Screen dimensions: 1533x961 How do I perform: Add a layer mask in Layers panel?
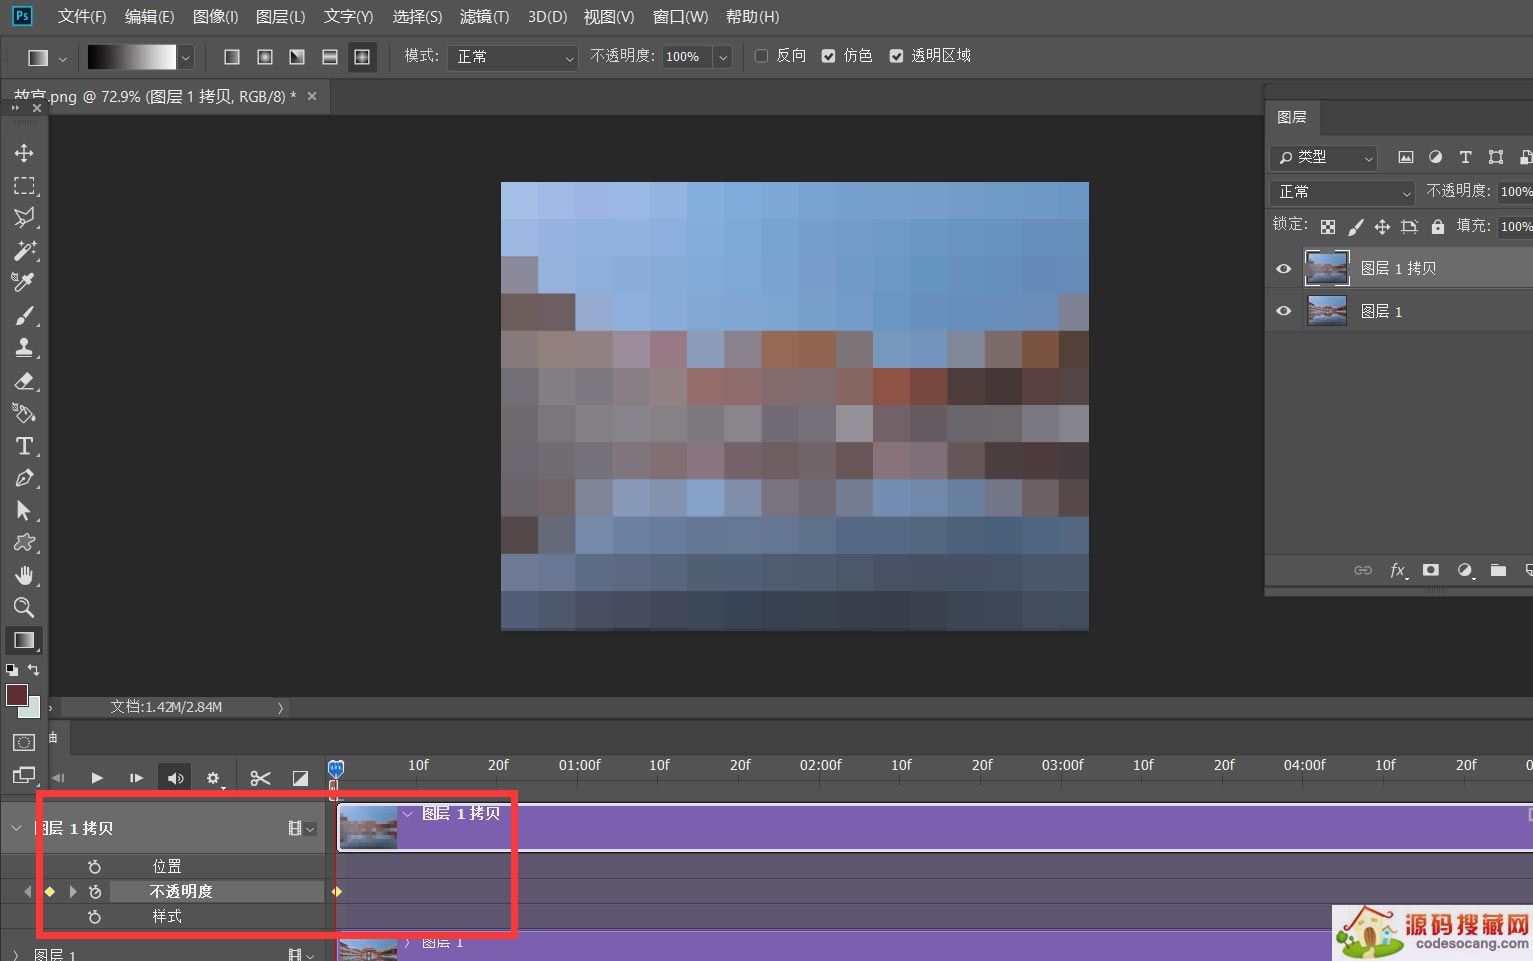click(1431, 570)
